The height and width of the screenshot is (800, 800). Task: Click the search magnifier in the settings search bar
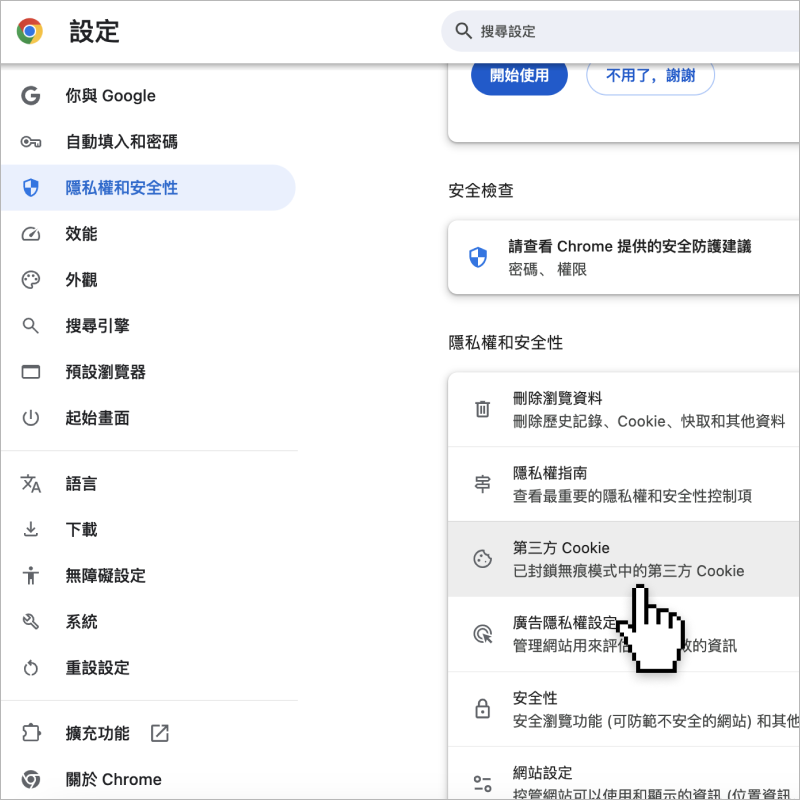[x=463, y=31]
